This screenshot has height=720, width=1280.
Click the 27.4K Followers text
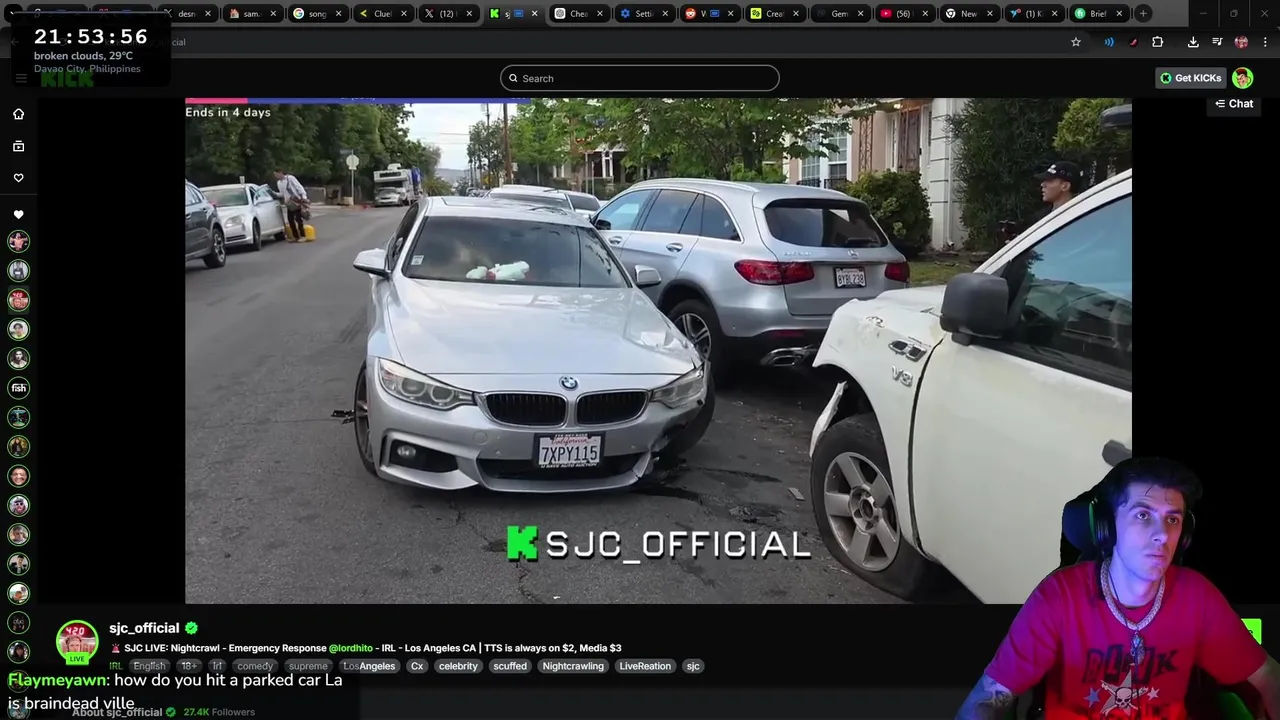coord(218,712)
